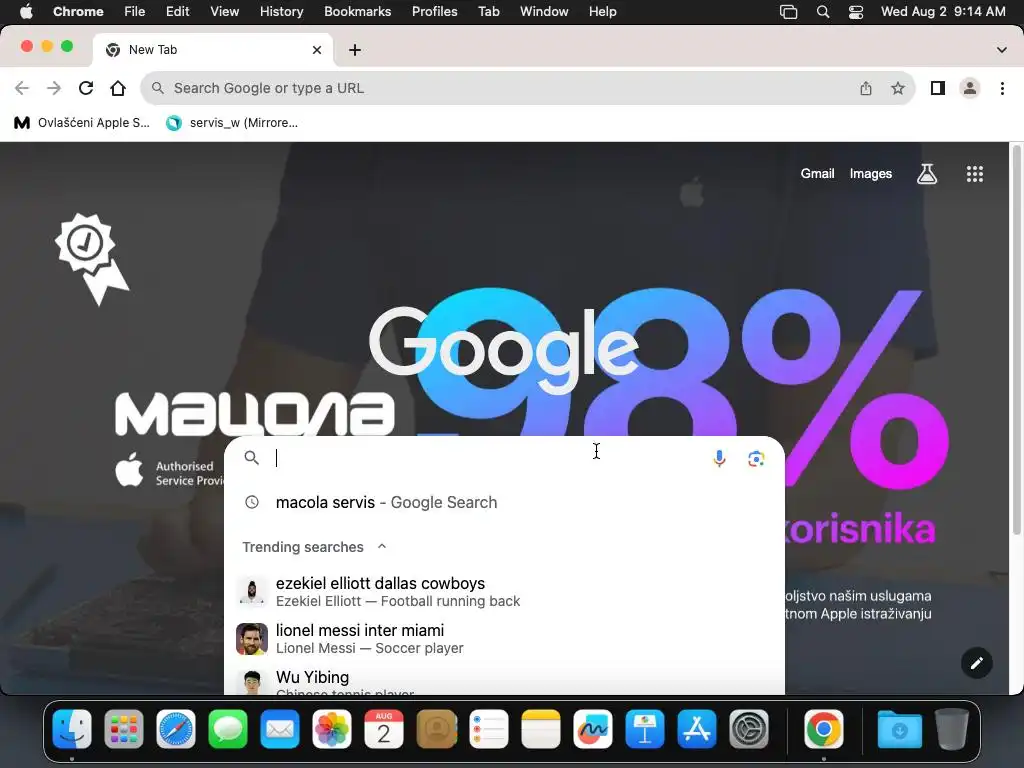Close the New Tab tab
This screenshot has height=768, width=1024.
point(317,50)
